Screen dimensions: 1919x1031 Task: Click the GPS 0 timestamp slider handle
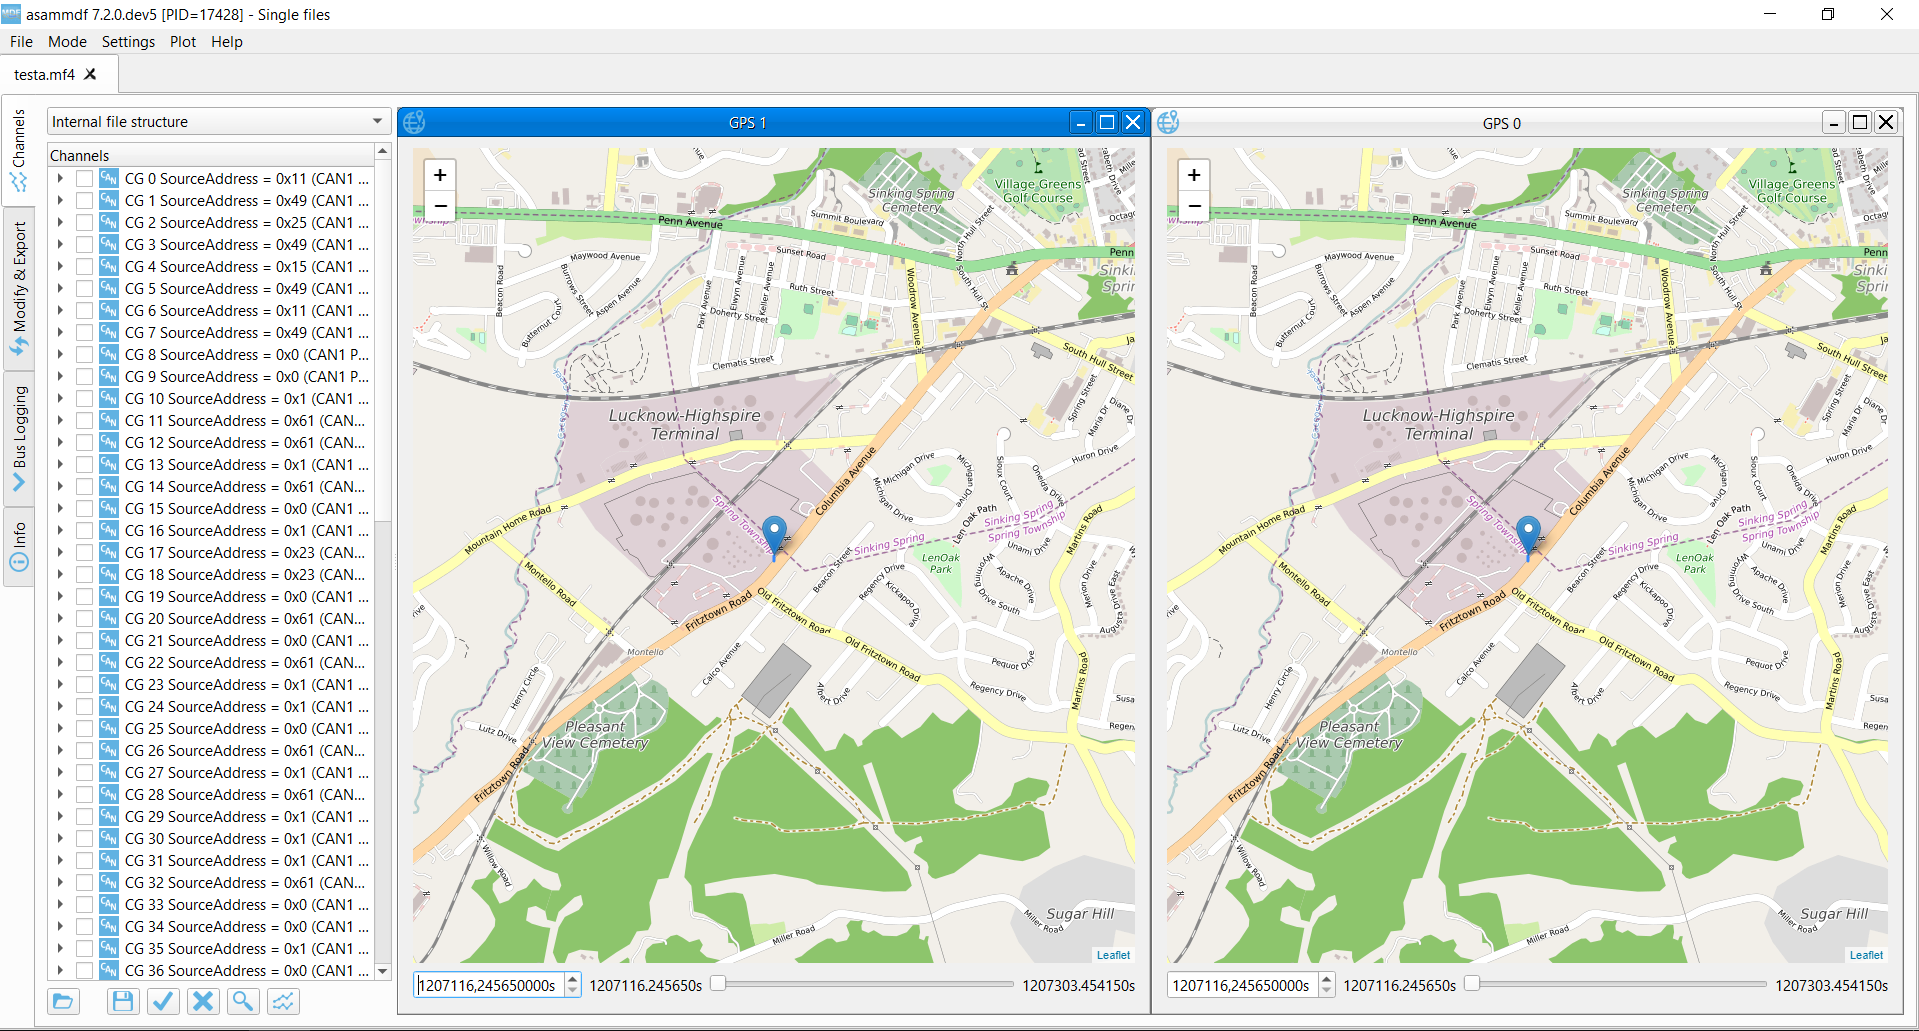(x=1472, y=984)
